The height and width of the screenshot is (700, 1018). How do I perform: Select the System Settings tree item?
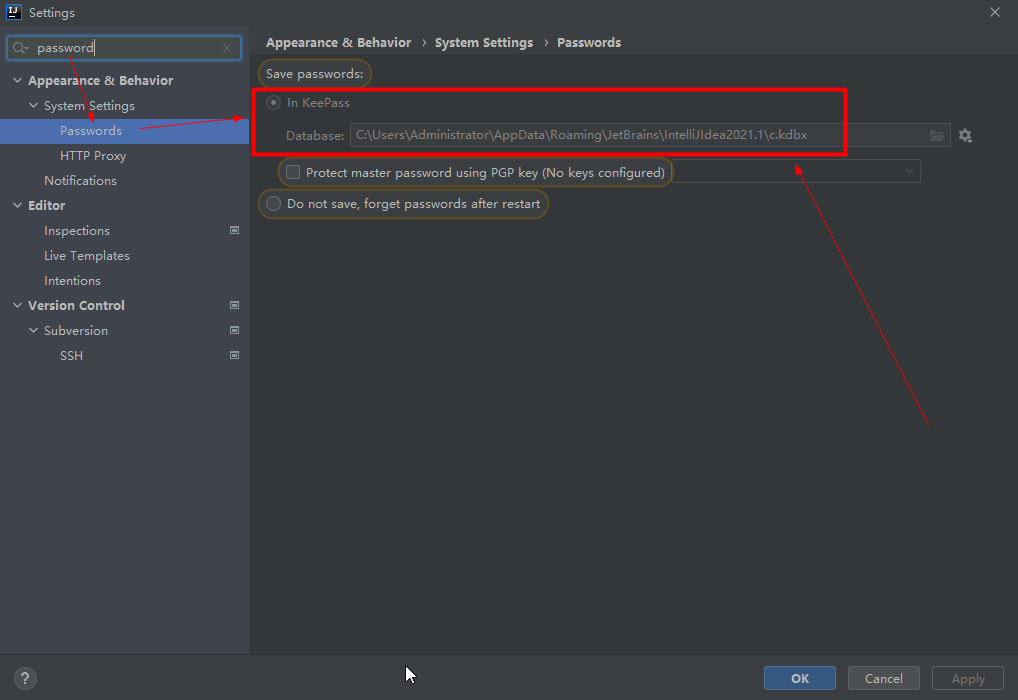[x=90, y=106]
